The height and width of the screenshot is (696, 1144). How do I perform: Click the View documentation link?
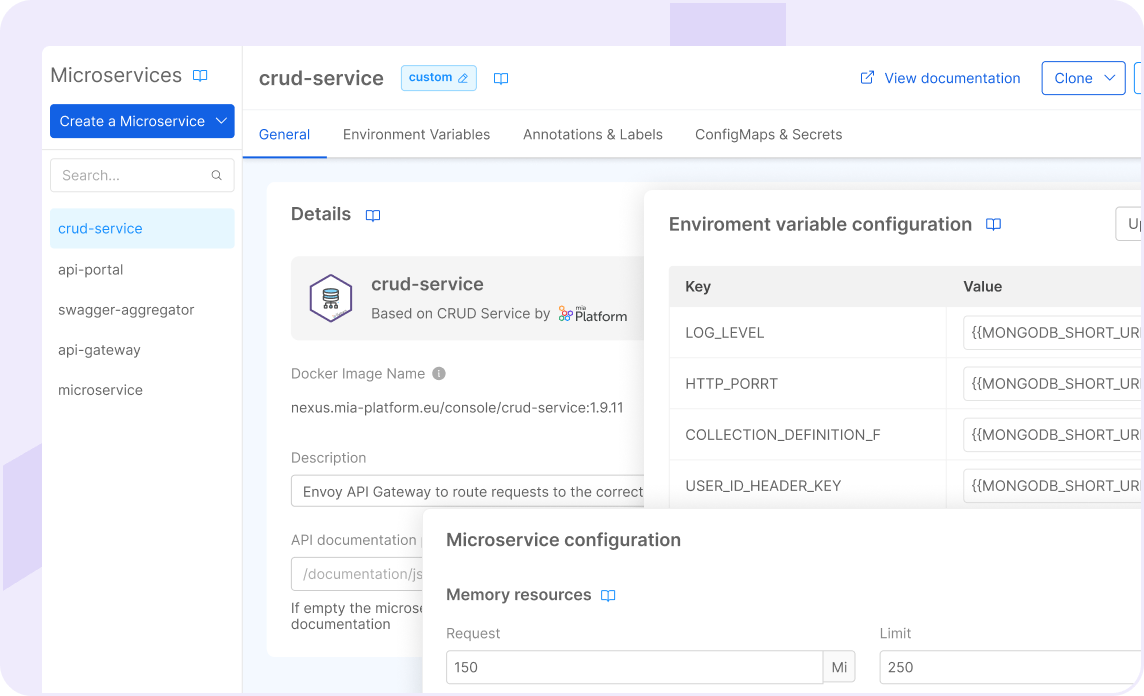pyautogui.click(x=952, y=78)
